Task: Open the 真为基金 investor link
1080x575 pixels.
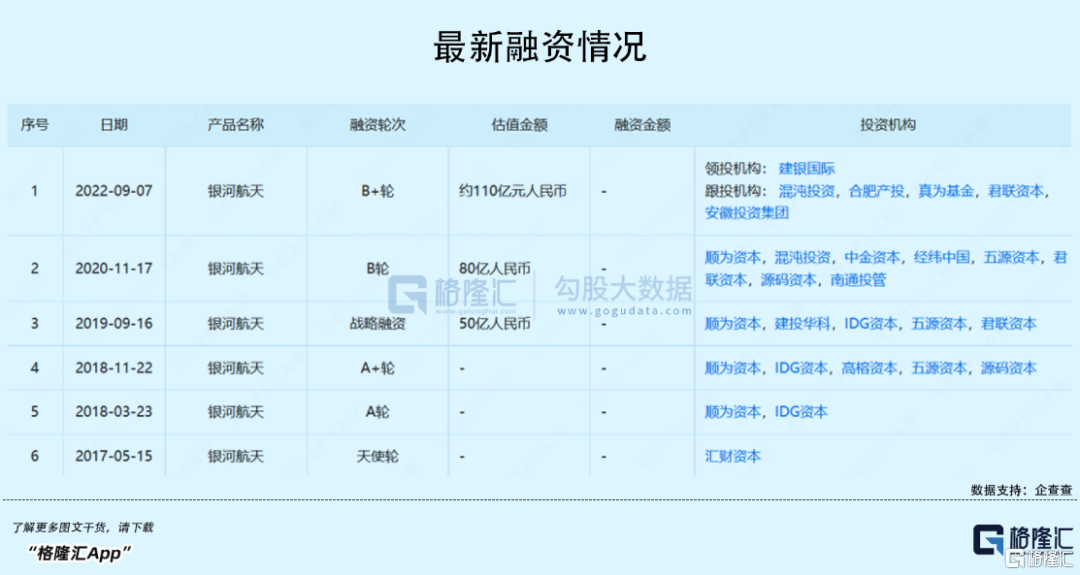Action: 946,191
